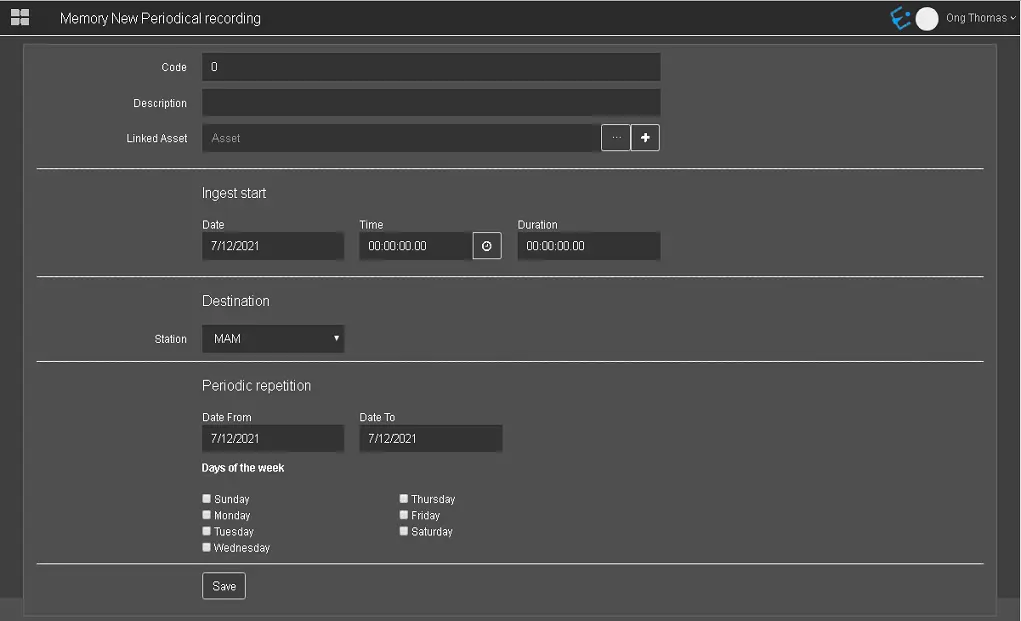This screenshot has width=1021, height=621.
Task: Click the Save button
Action: [224, 586]
